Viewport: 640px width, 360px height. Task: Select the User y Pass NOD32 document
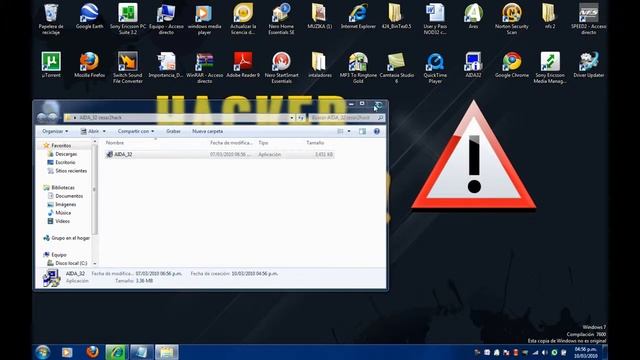[x=435, y=18]
